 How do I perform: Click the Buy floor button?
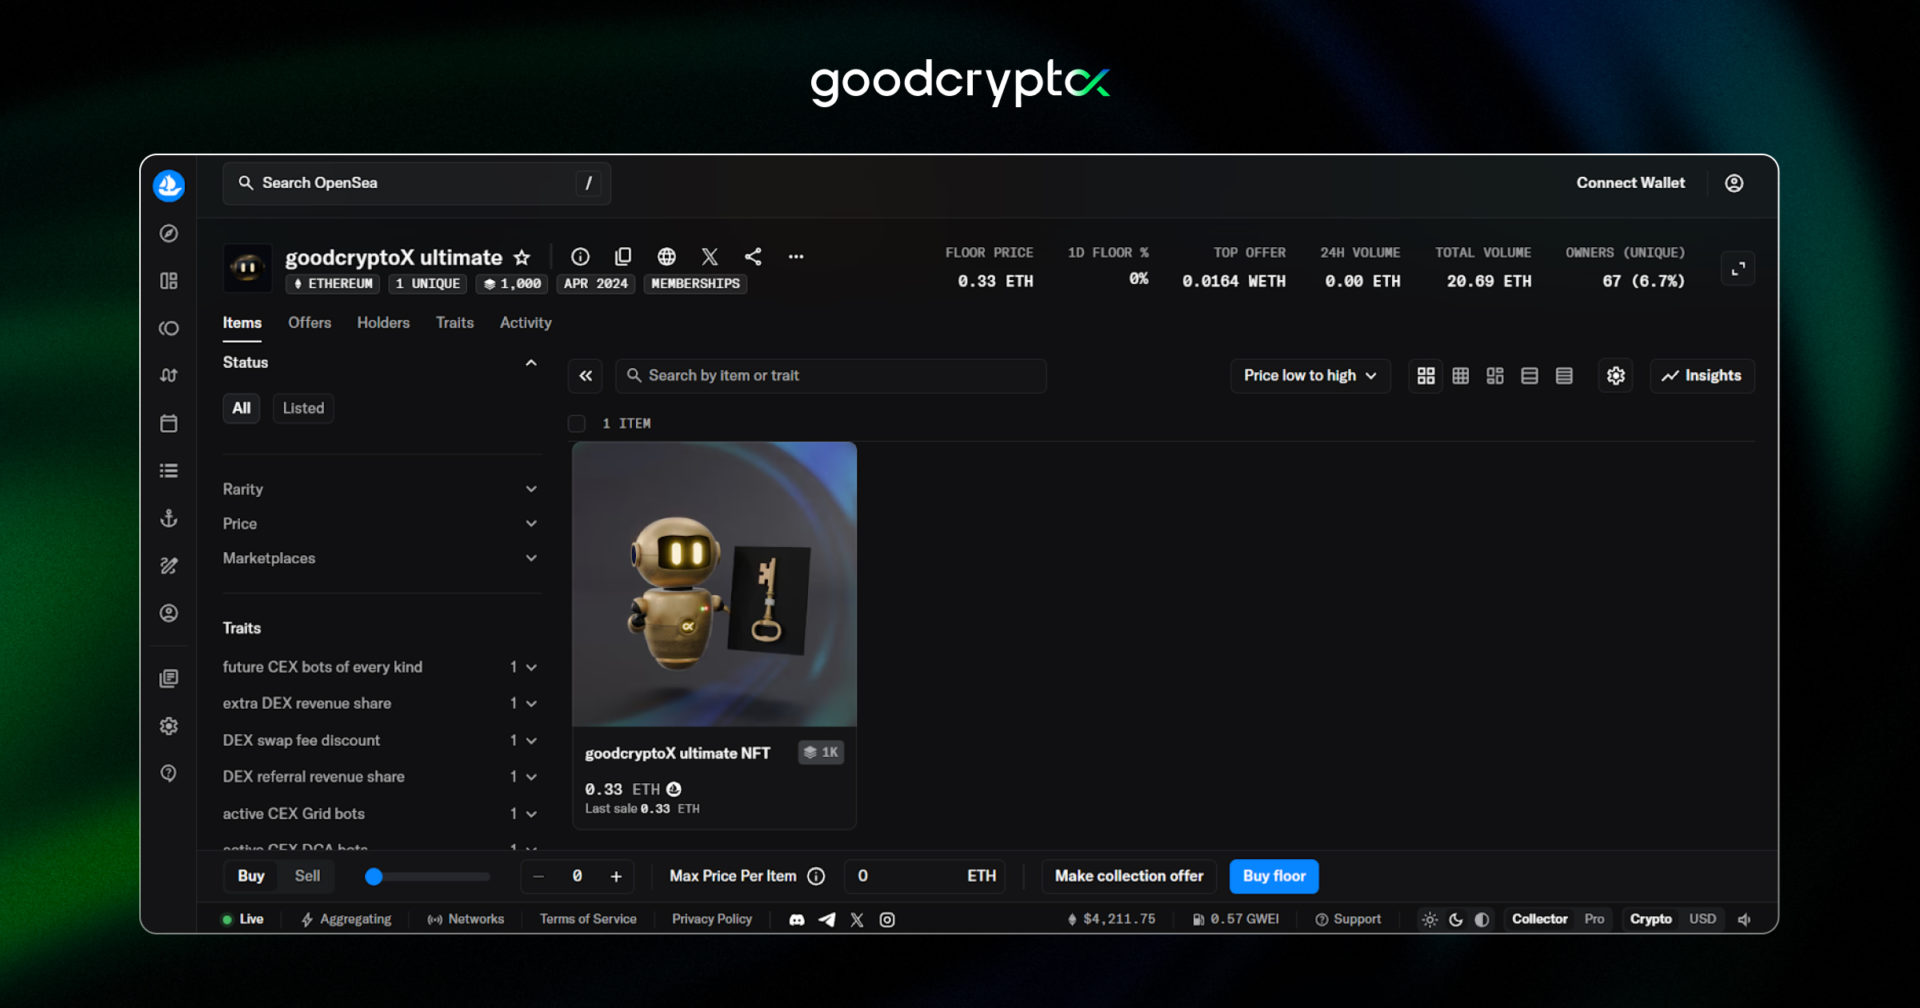(1273, 876)
